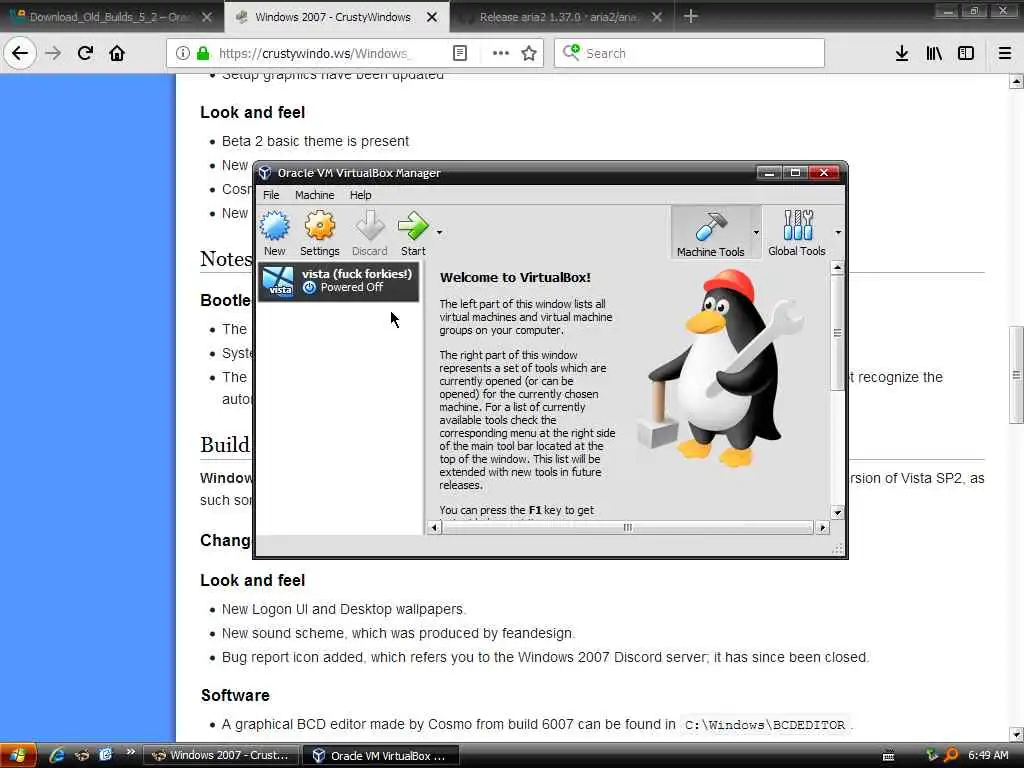
Task: Bookmark this page with star
Action: tap(529, 53)
